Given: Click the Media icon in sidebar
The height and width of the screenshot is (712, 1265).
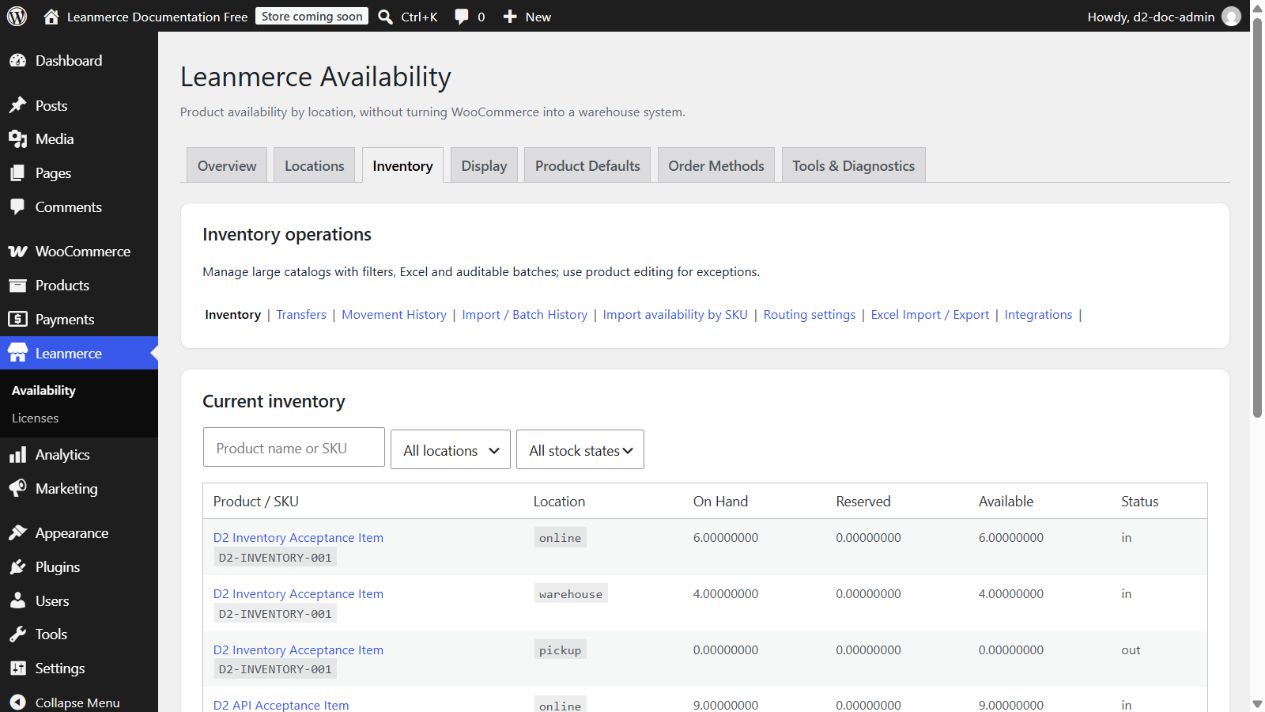Looking at the screenshot, I should point(17,139).
